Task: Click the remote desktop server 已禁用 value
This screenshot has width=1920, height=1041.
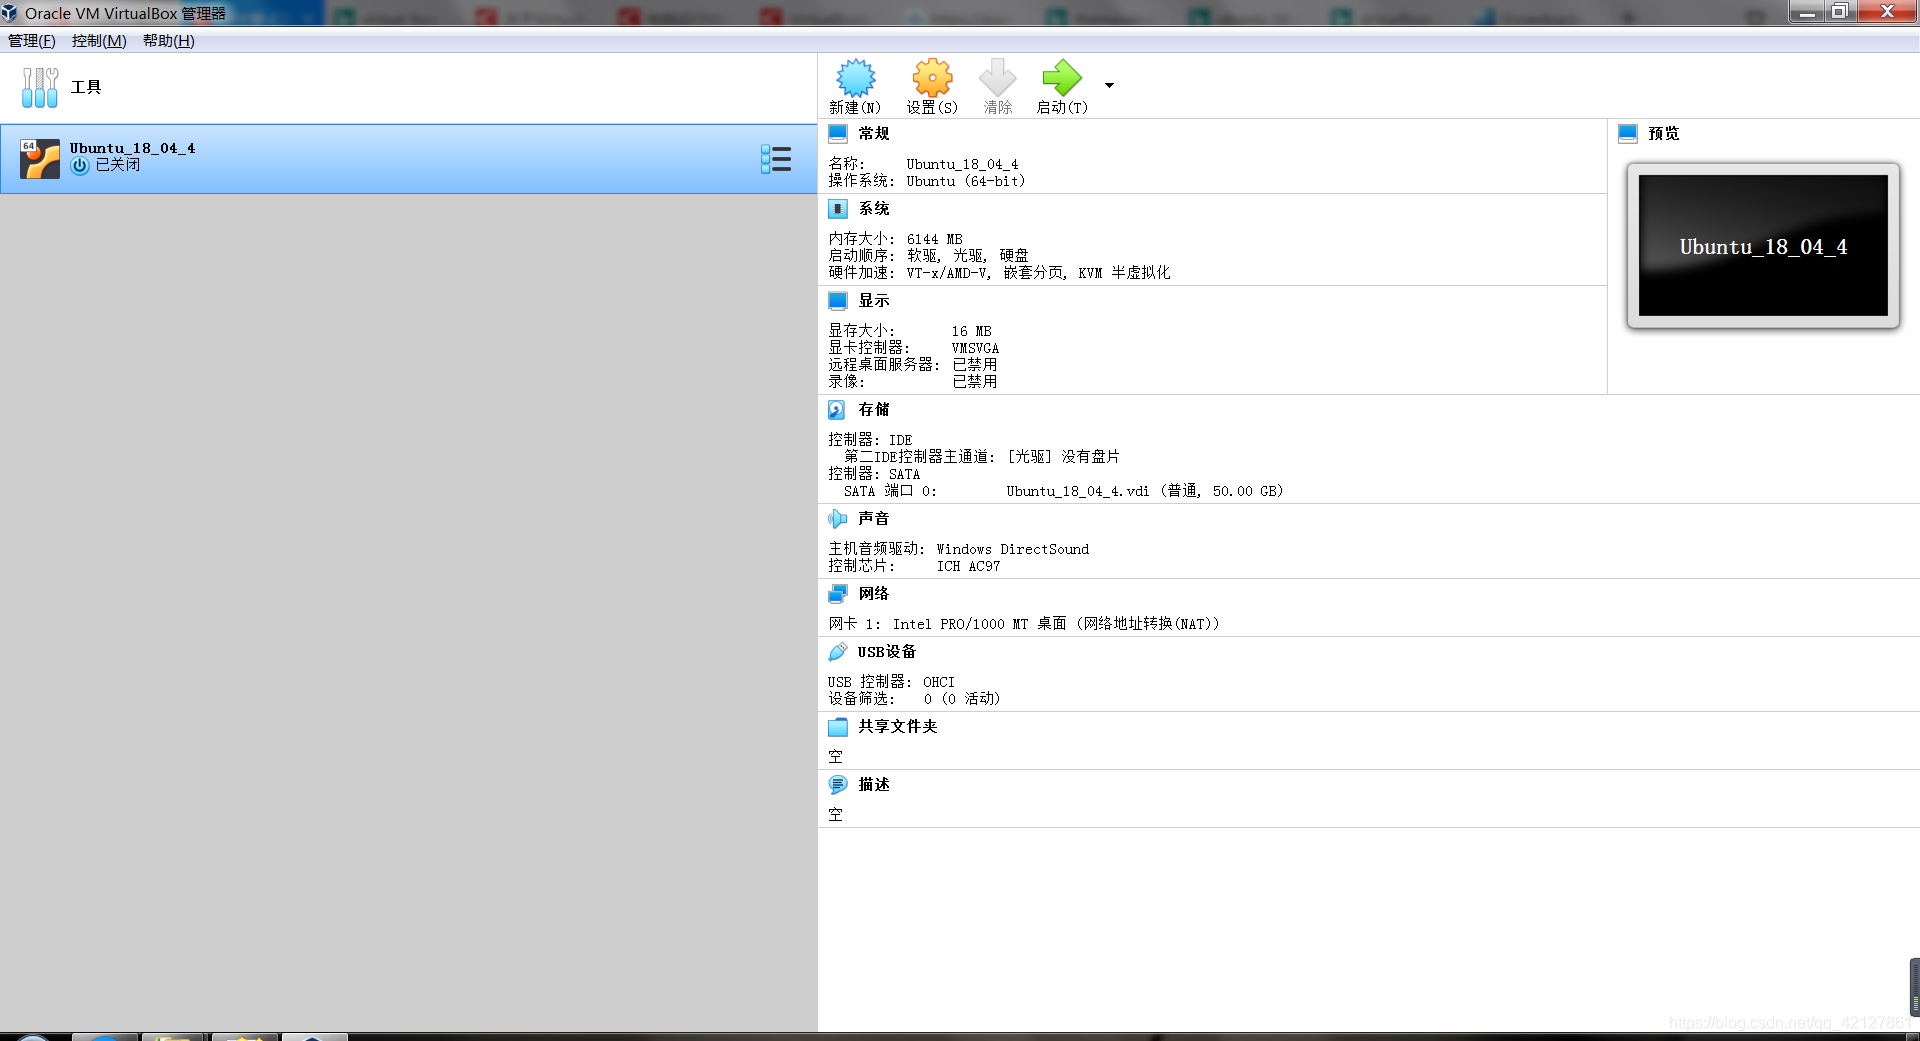Action: tap(975, 365)
